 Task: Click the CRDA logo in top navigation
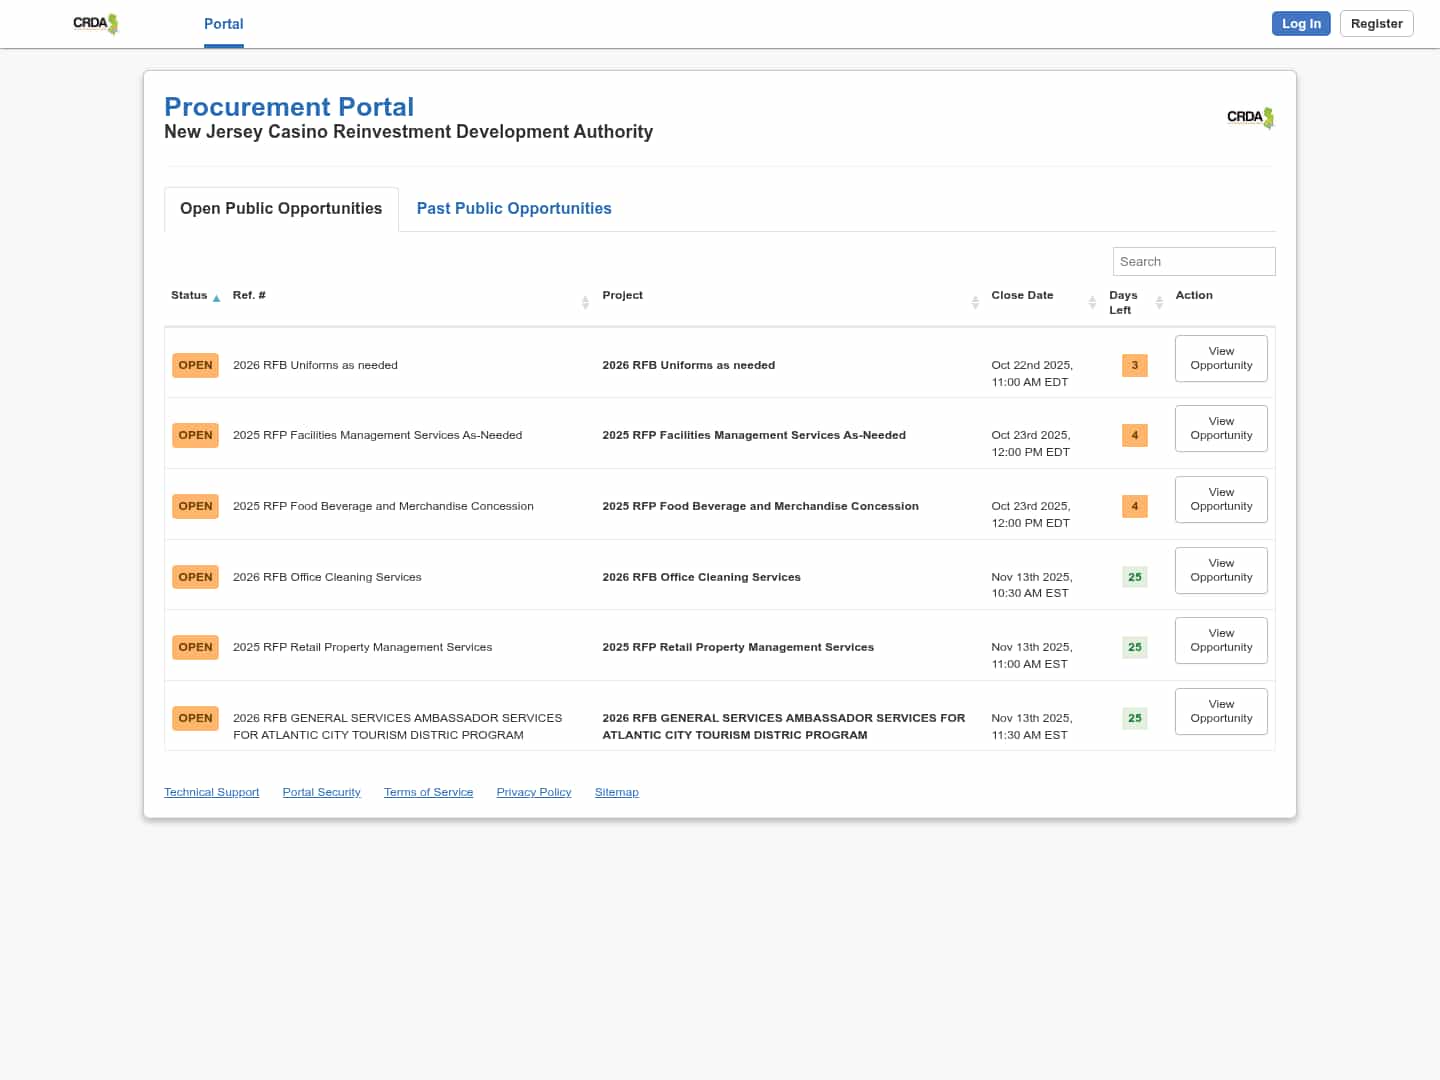coord(96,24)
